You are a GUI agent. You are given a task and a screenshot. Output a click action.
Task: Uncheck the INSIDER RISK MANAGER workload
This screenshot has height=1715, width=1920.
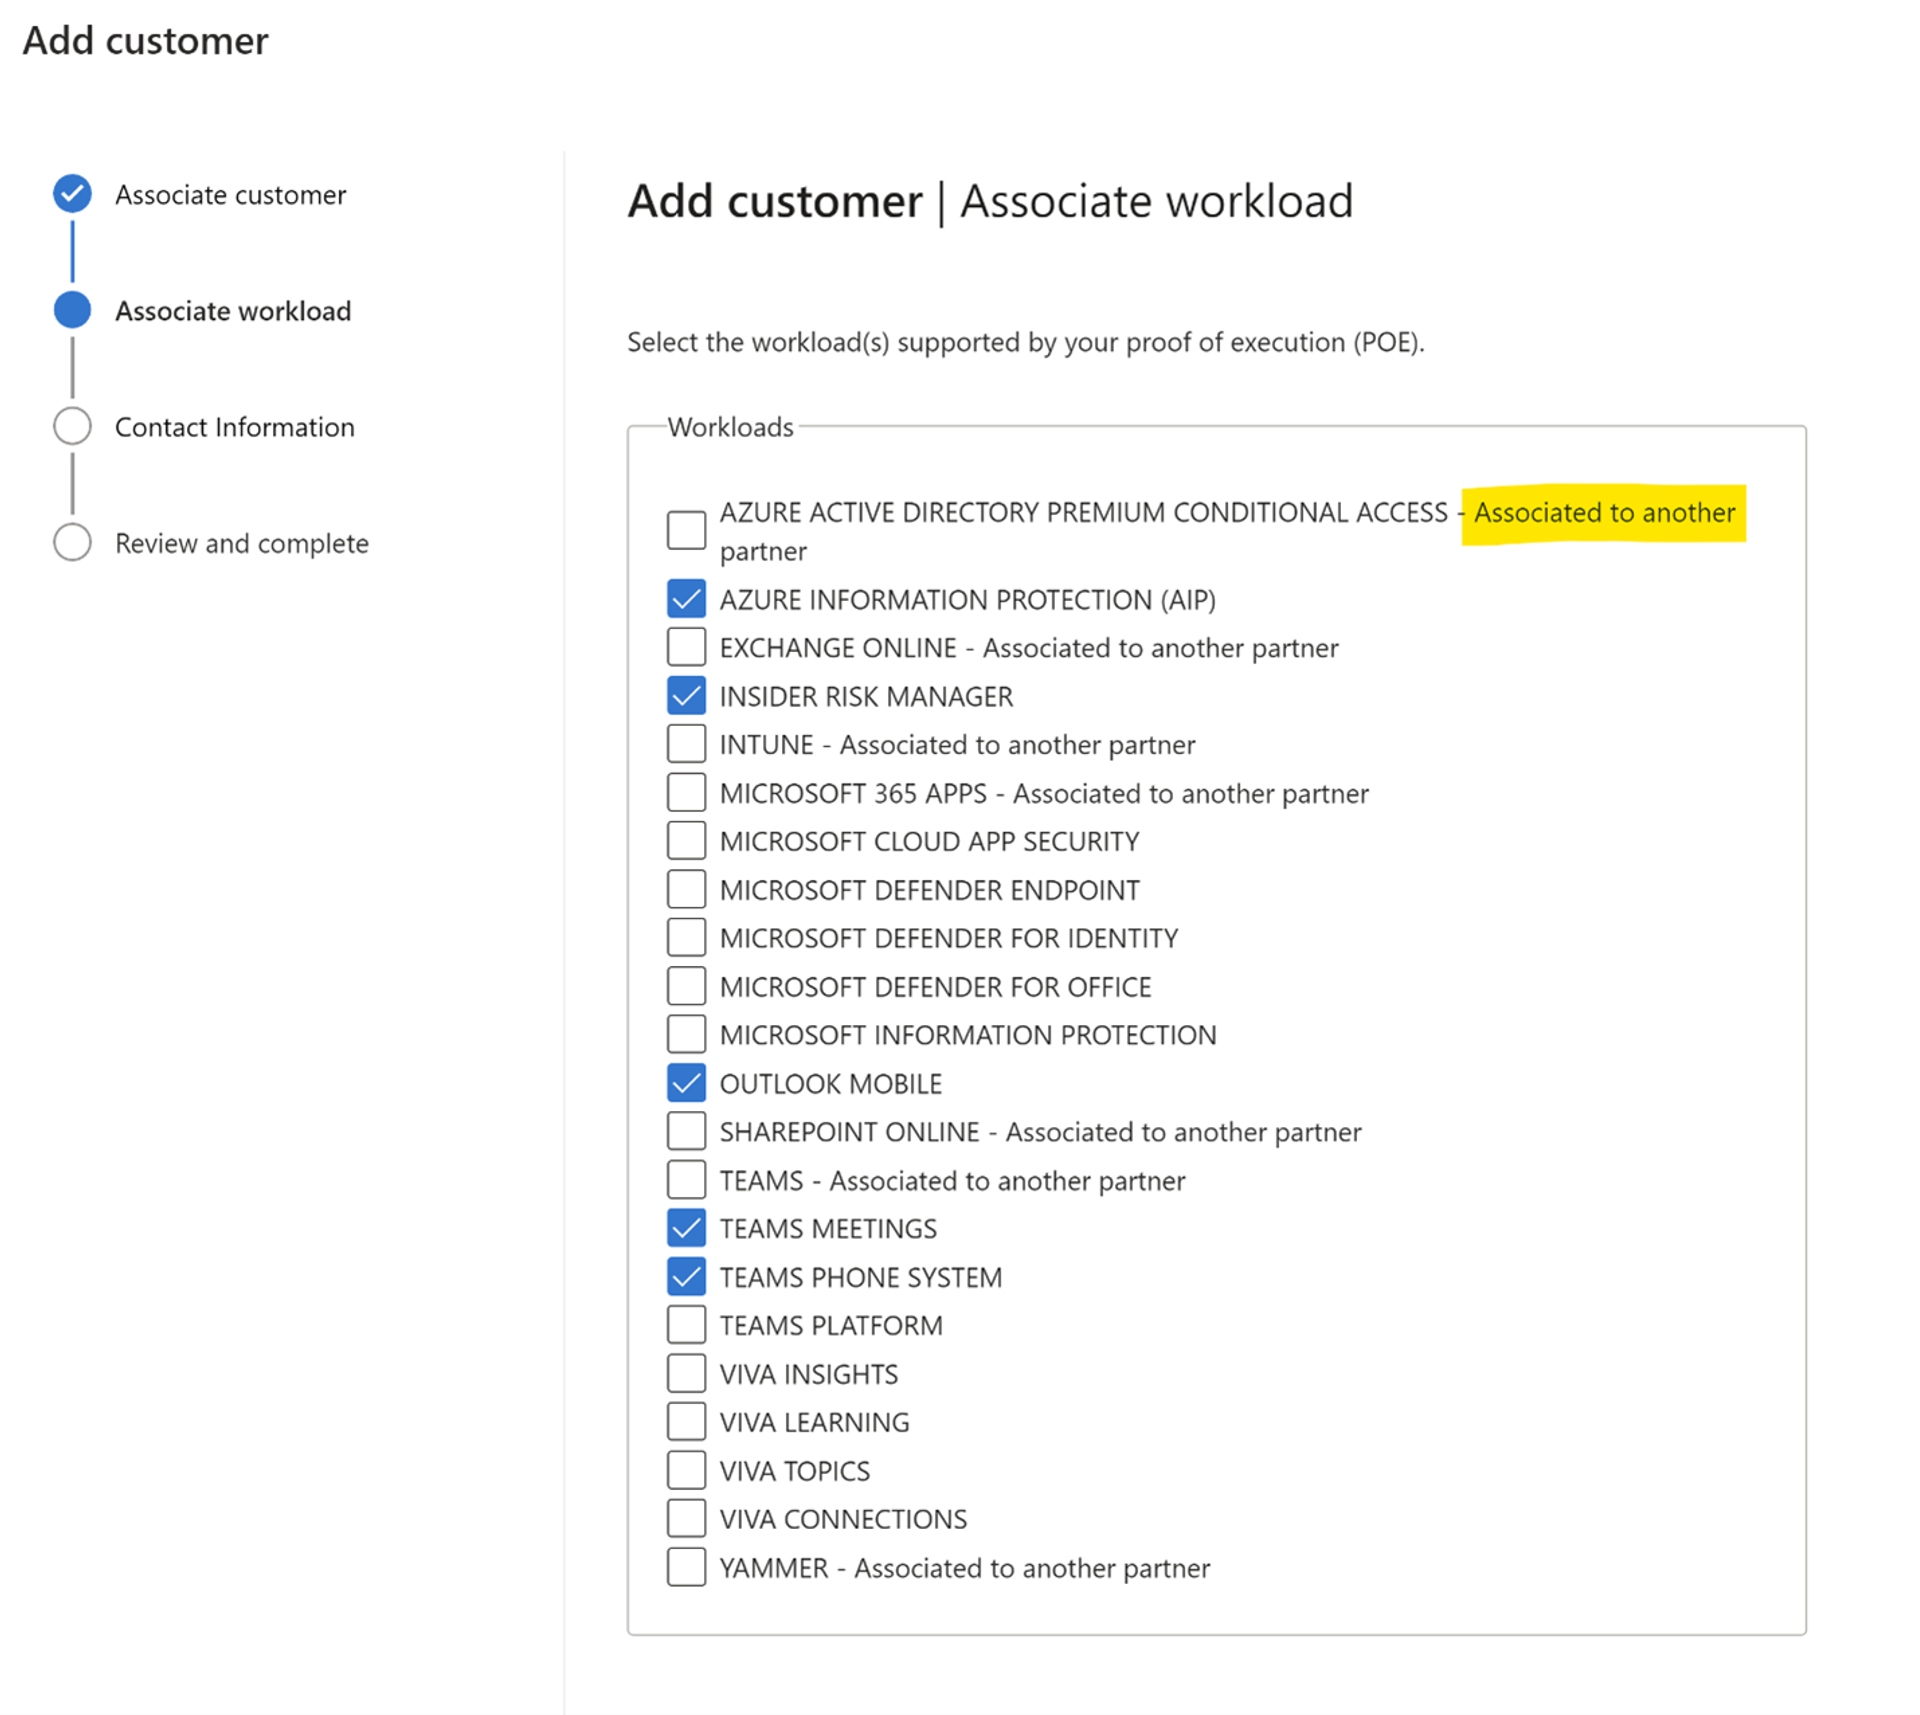[686, 695]
